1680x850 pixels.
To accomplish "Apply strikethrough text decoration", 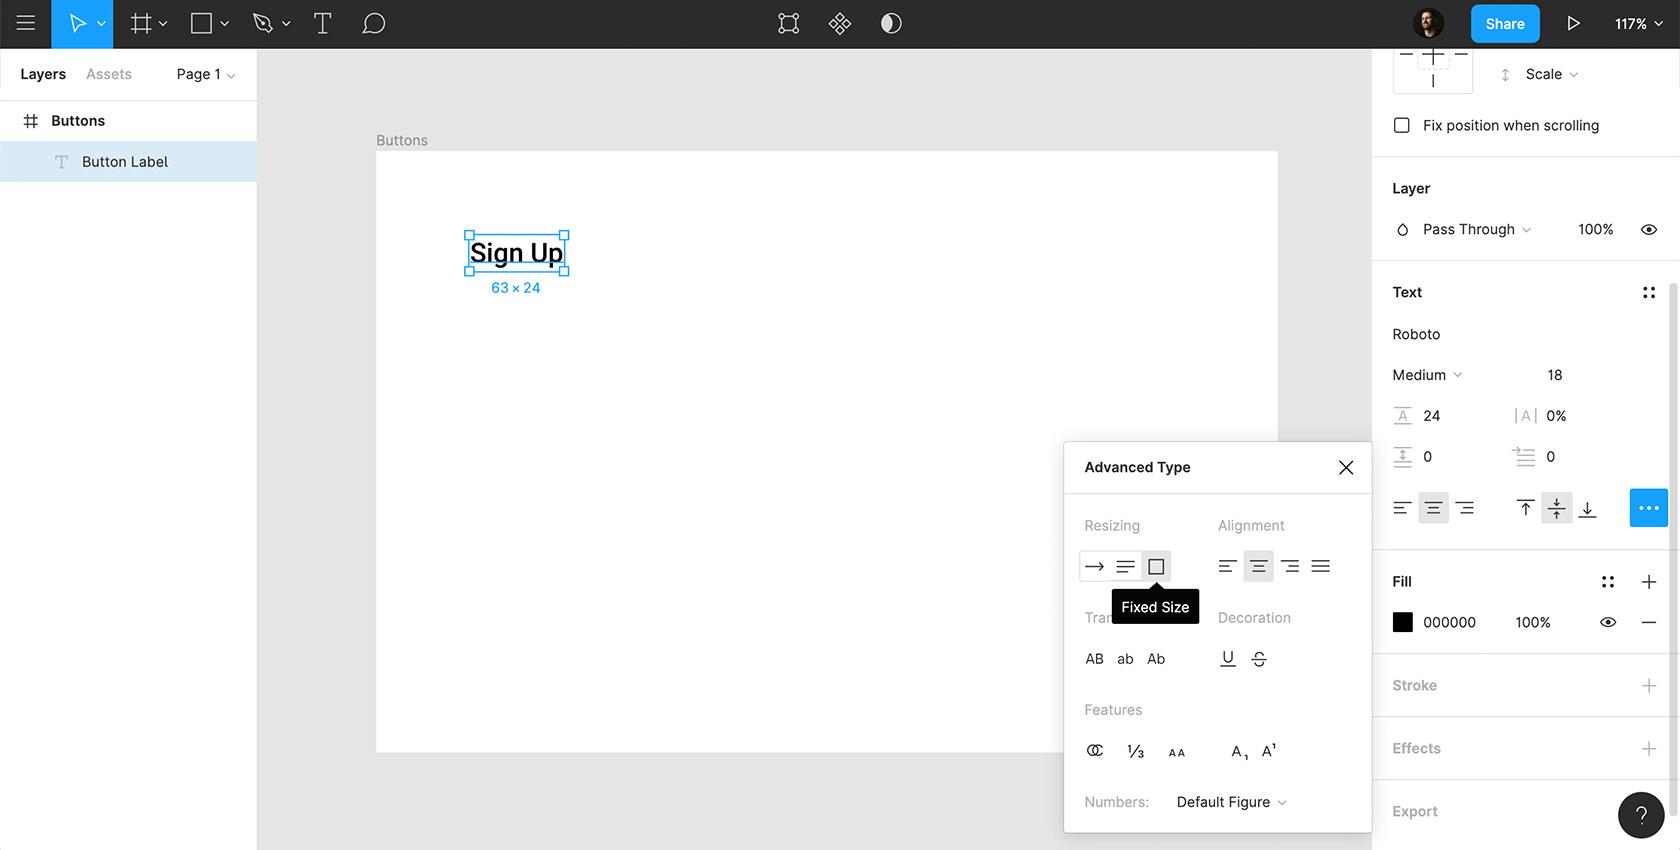I will coord(1259,659).
